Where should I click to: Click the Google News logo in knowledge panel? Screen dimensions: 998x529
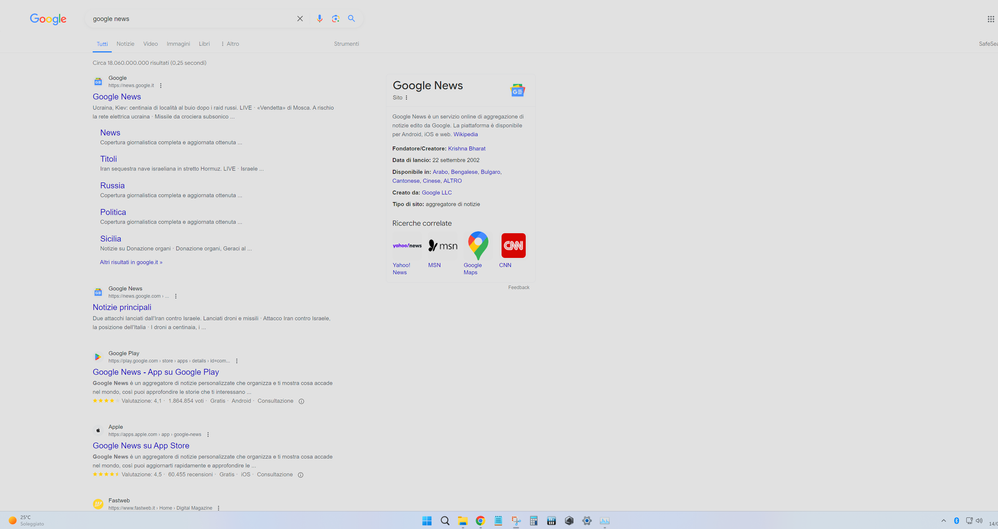tap(517, 90)
